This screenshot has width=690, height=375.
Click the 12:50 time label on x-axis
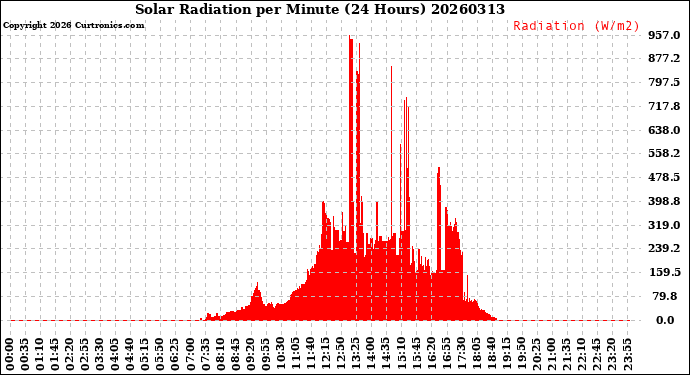pyautogui.click(x=341, y=355)
